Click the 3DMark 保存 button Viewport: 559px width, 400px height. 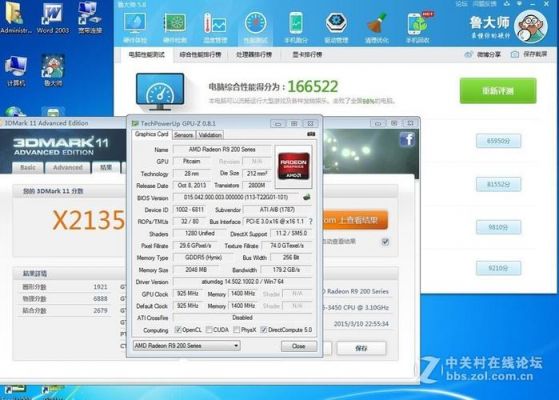(361, 348)
